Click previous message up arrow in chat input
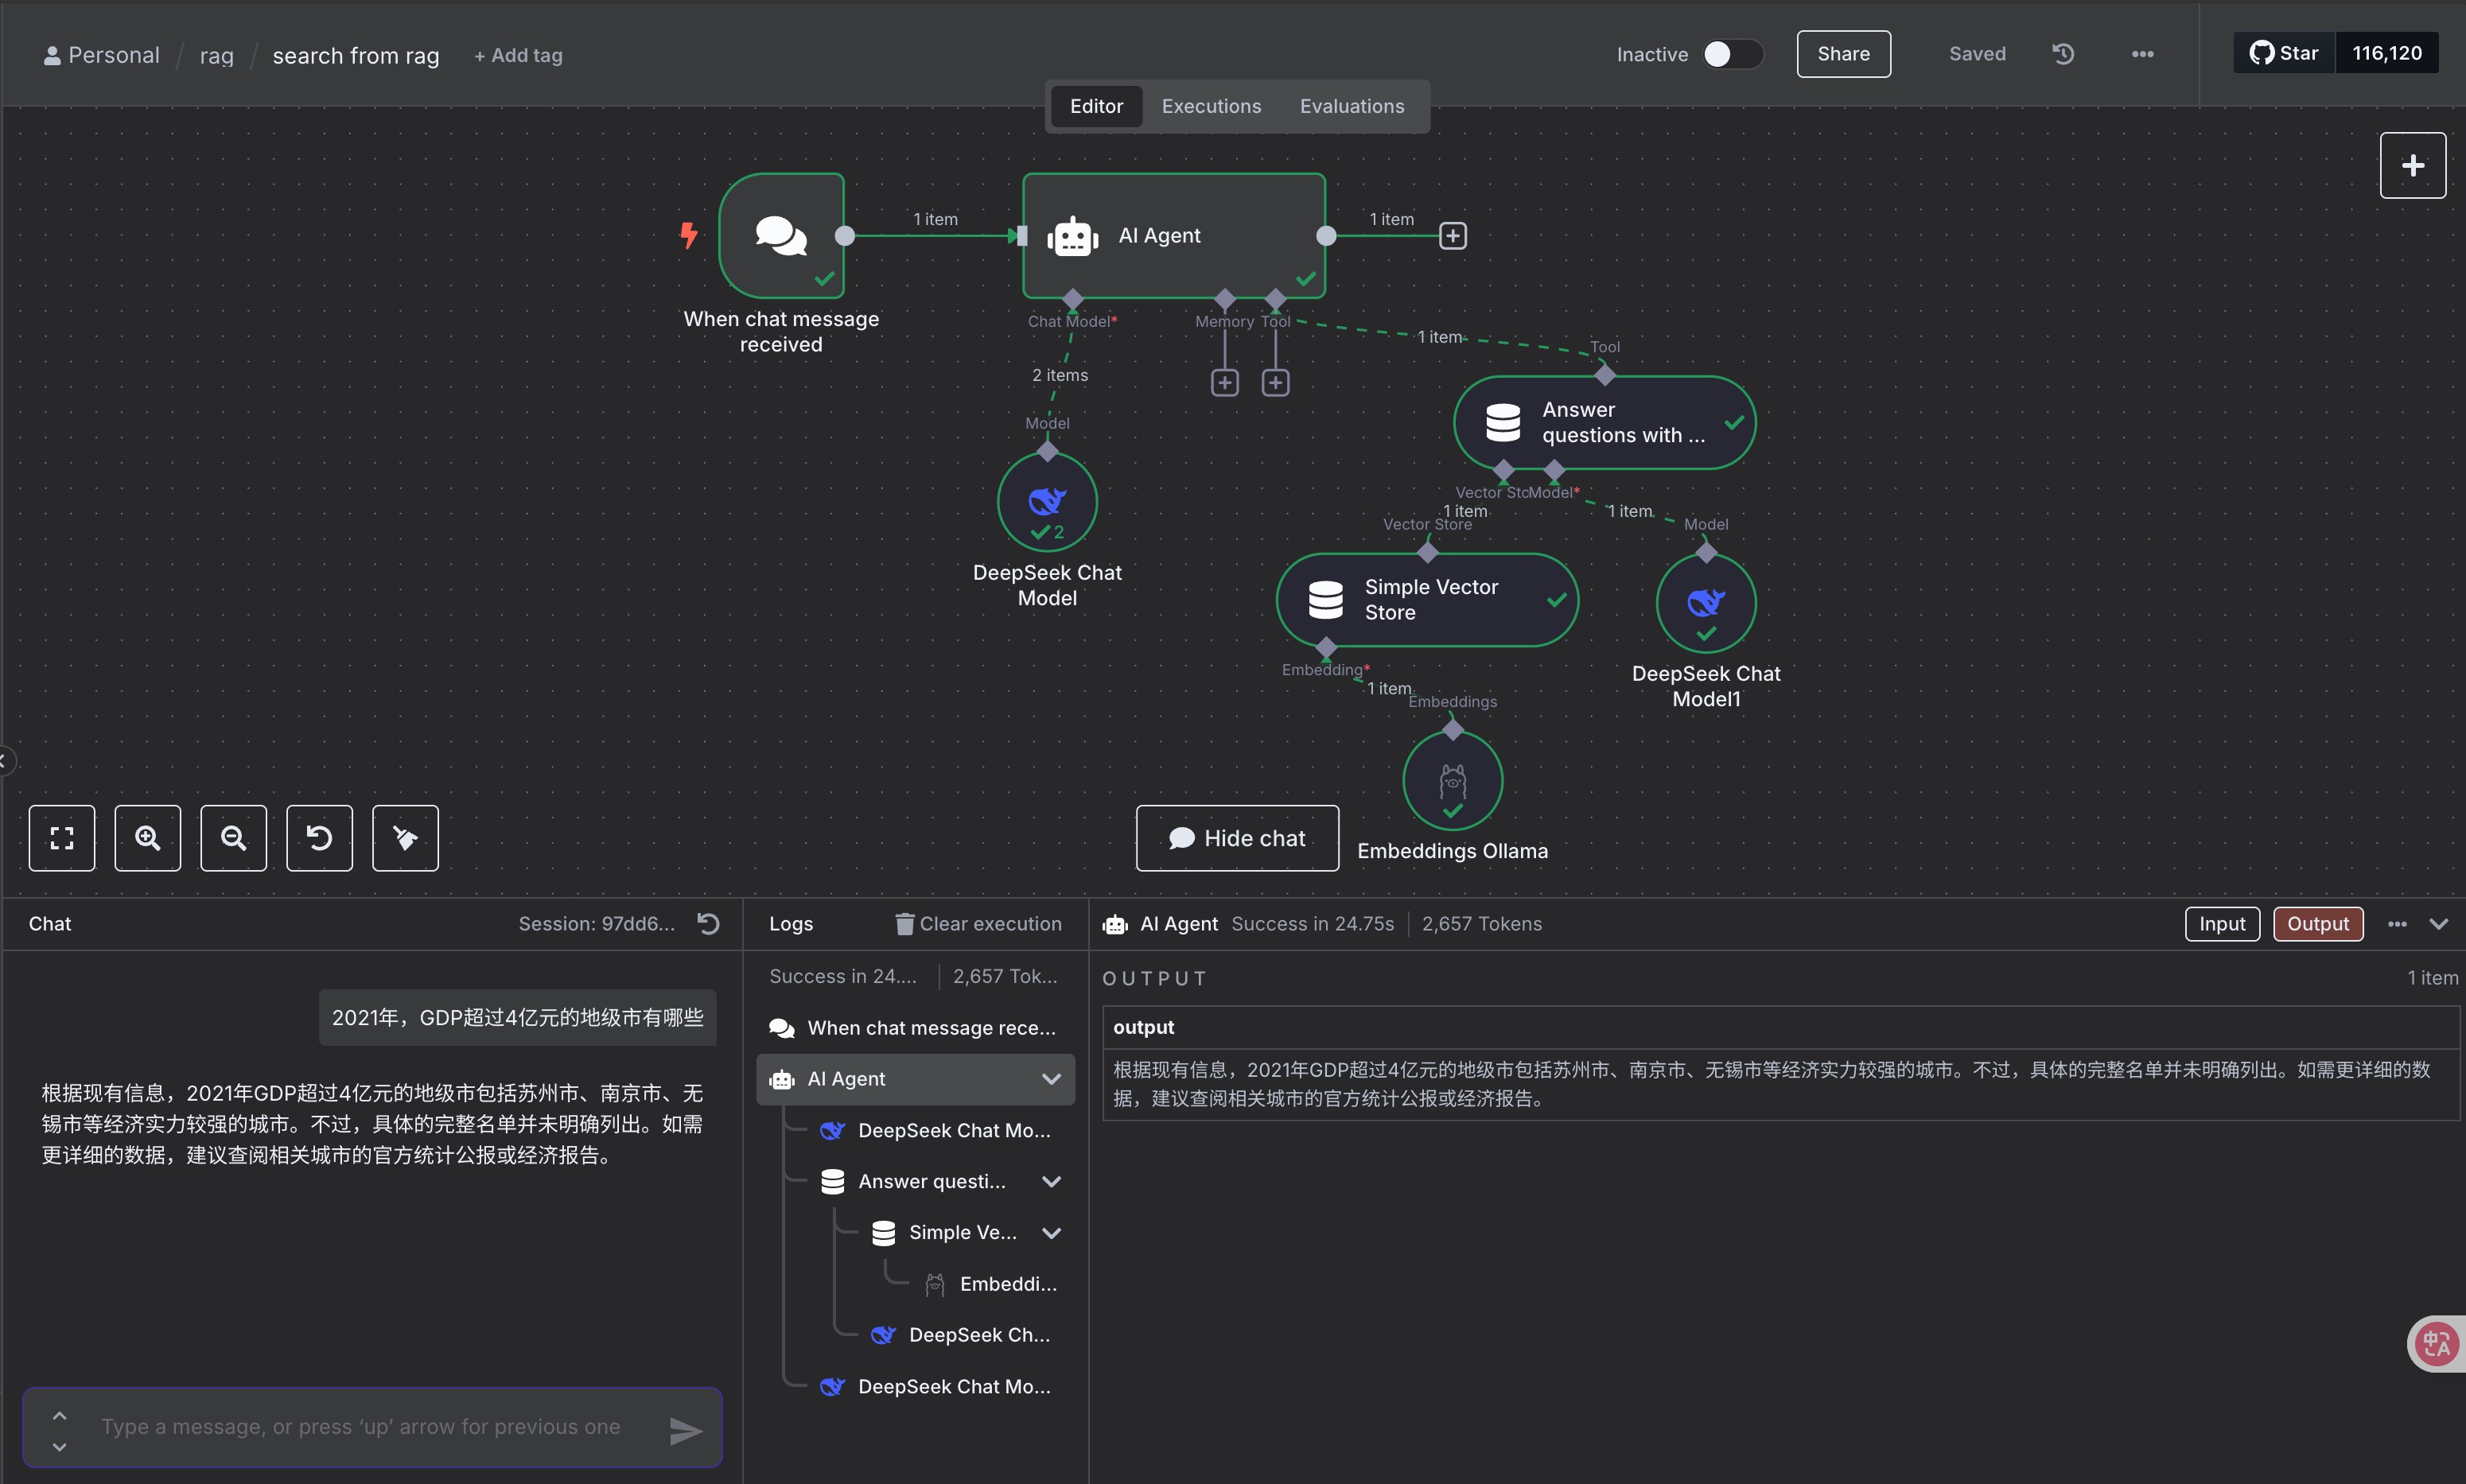This screenshot has width=2466, height=1484. pos(59,1415)
